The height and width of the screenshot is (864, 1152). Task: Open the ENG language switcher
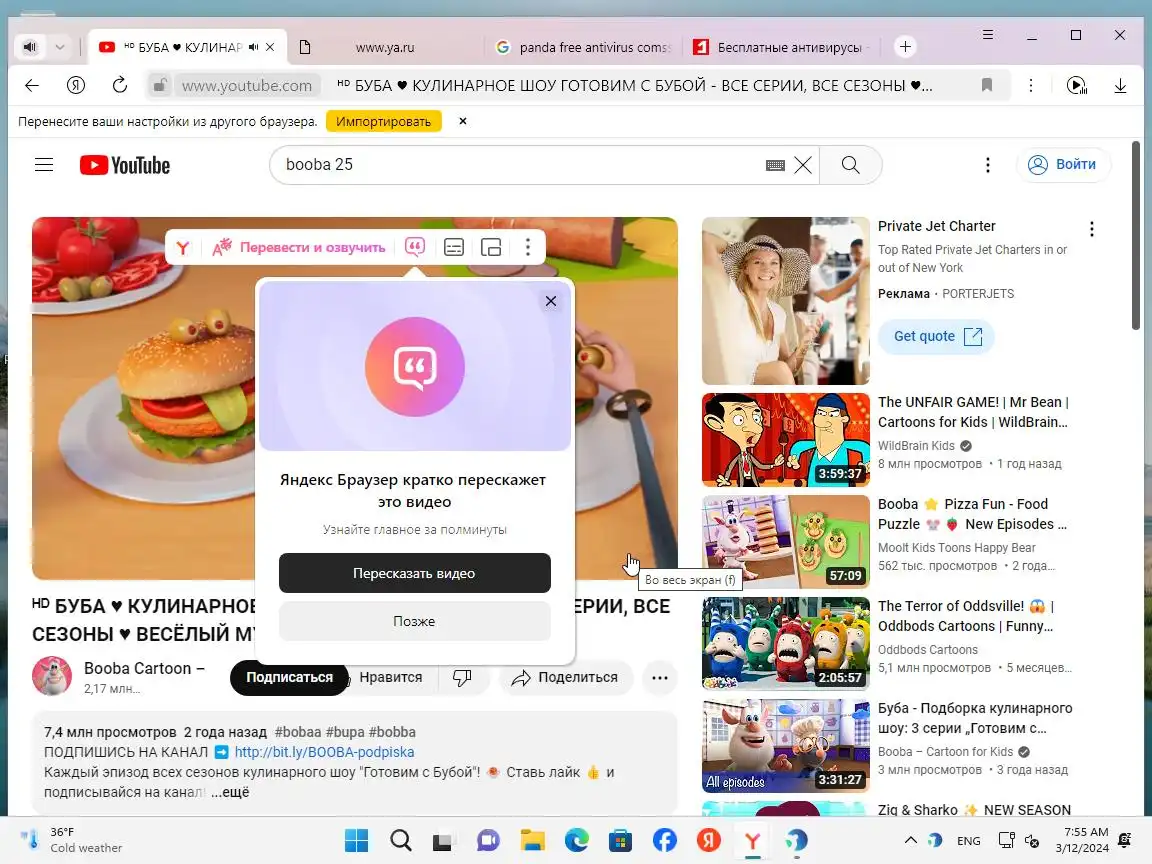[x=968, y=840]
